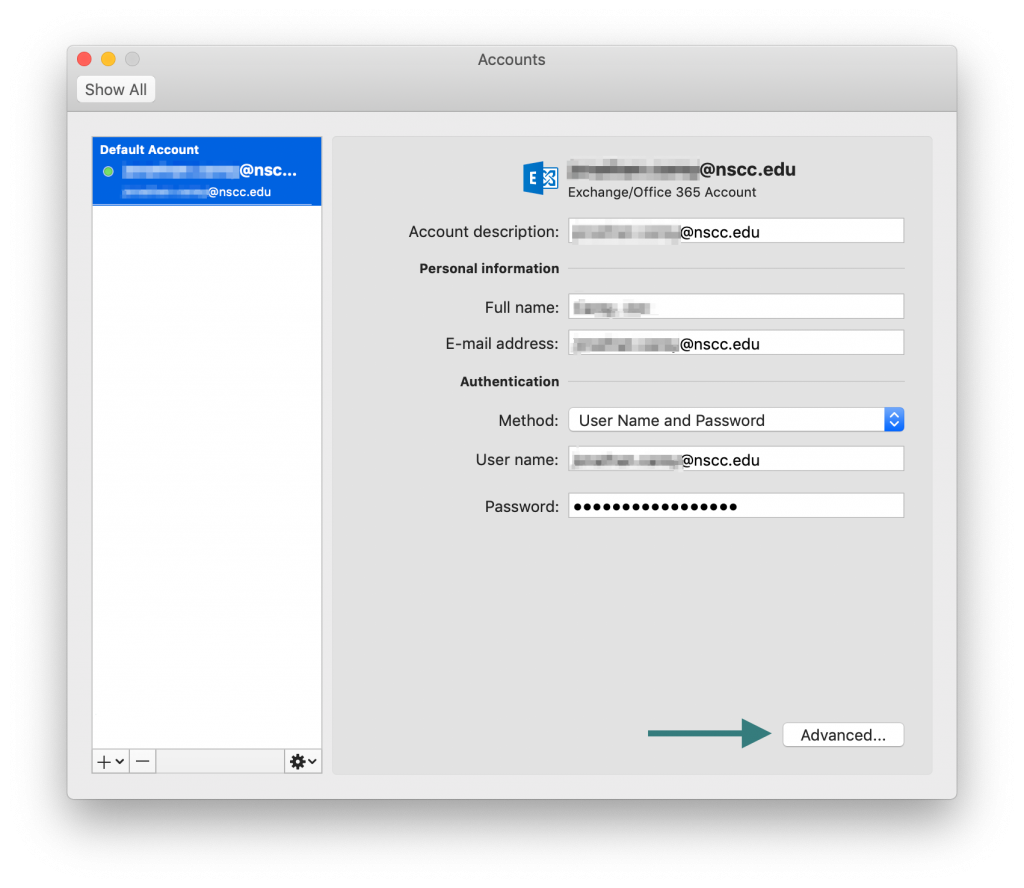This screenshot has height=888, width=1024.
Task: Open the gear actions menu
Action: (303, 762)
